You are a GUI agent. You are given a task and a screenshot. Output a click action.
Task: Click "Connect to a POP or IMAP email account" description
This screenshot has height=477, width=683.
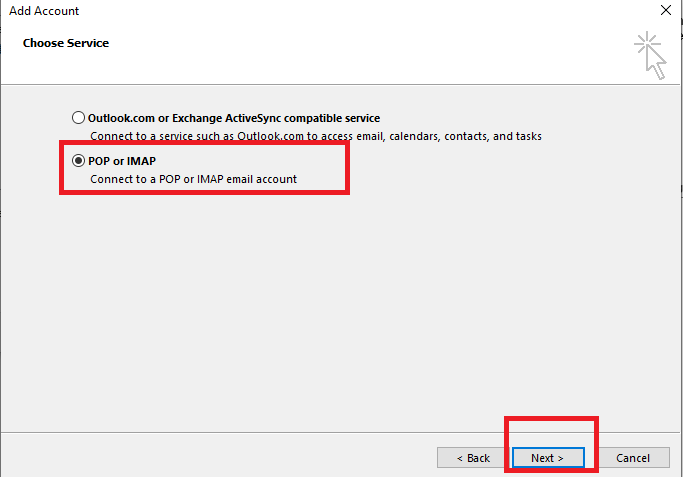click(193, 179)
